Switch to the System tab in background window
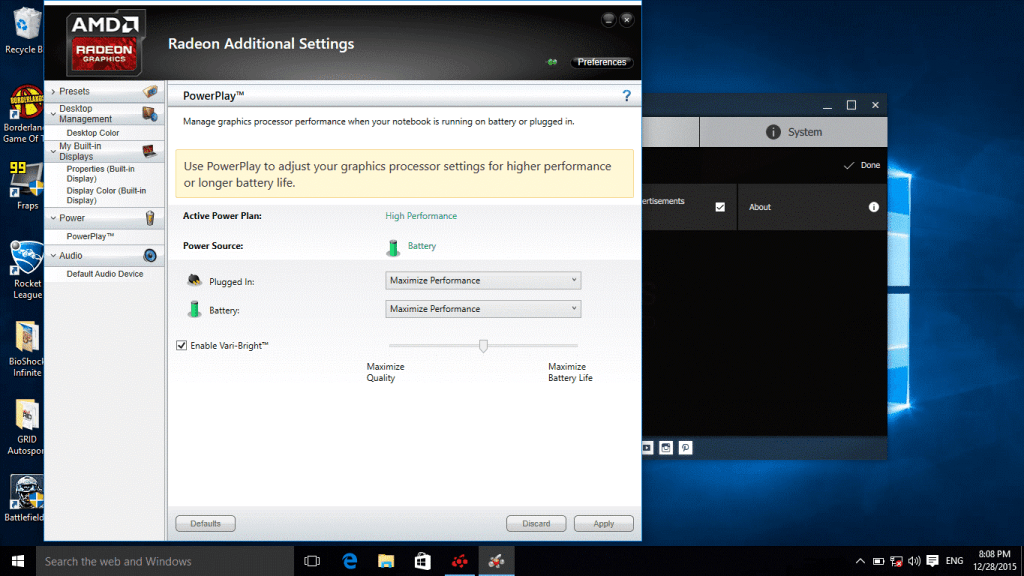Image resolution: width=1024 pixels, height=576 pixels. (793, 132)
